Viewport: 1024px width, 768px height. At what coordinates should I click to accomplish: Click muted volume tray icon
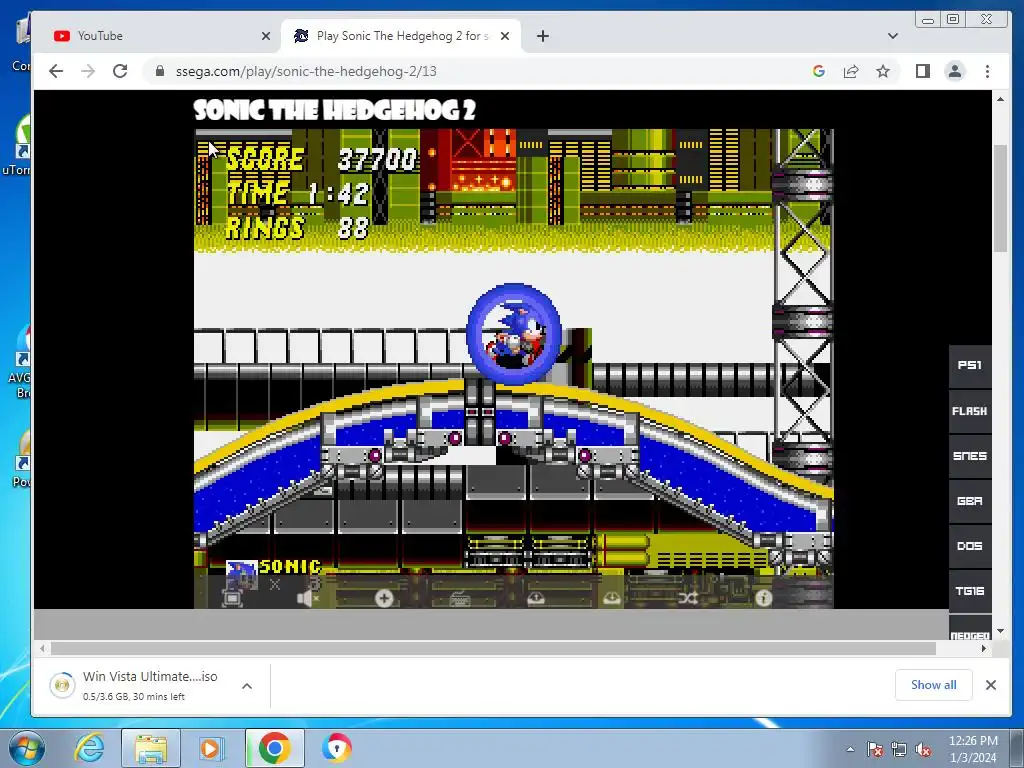point(923,750)
